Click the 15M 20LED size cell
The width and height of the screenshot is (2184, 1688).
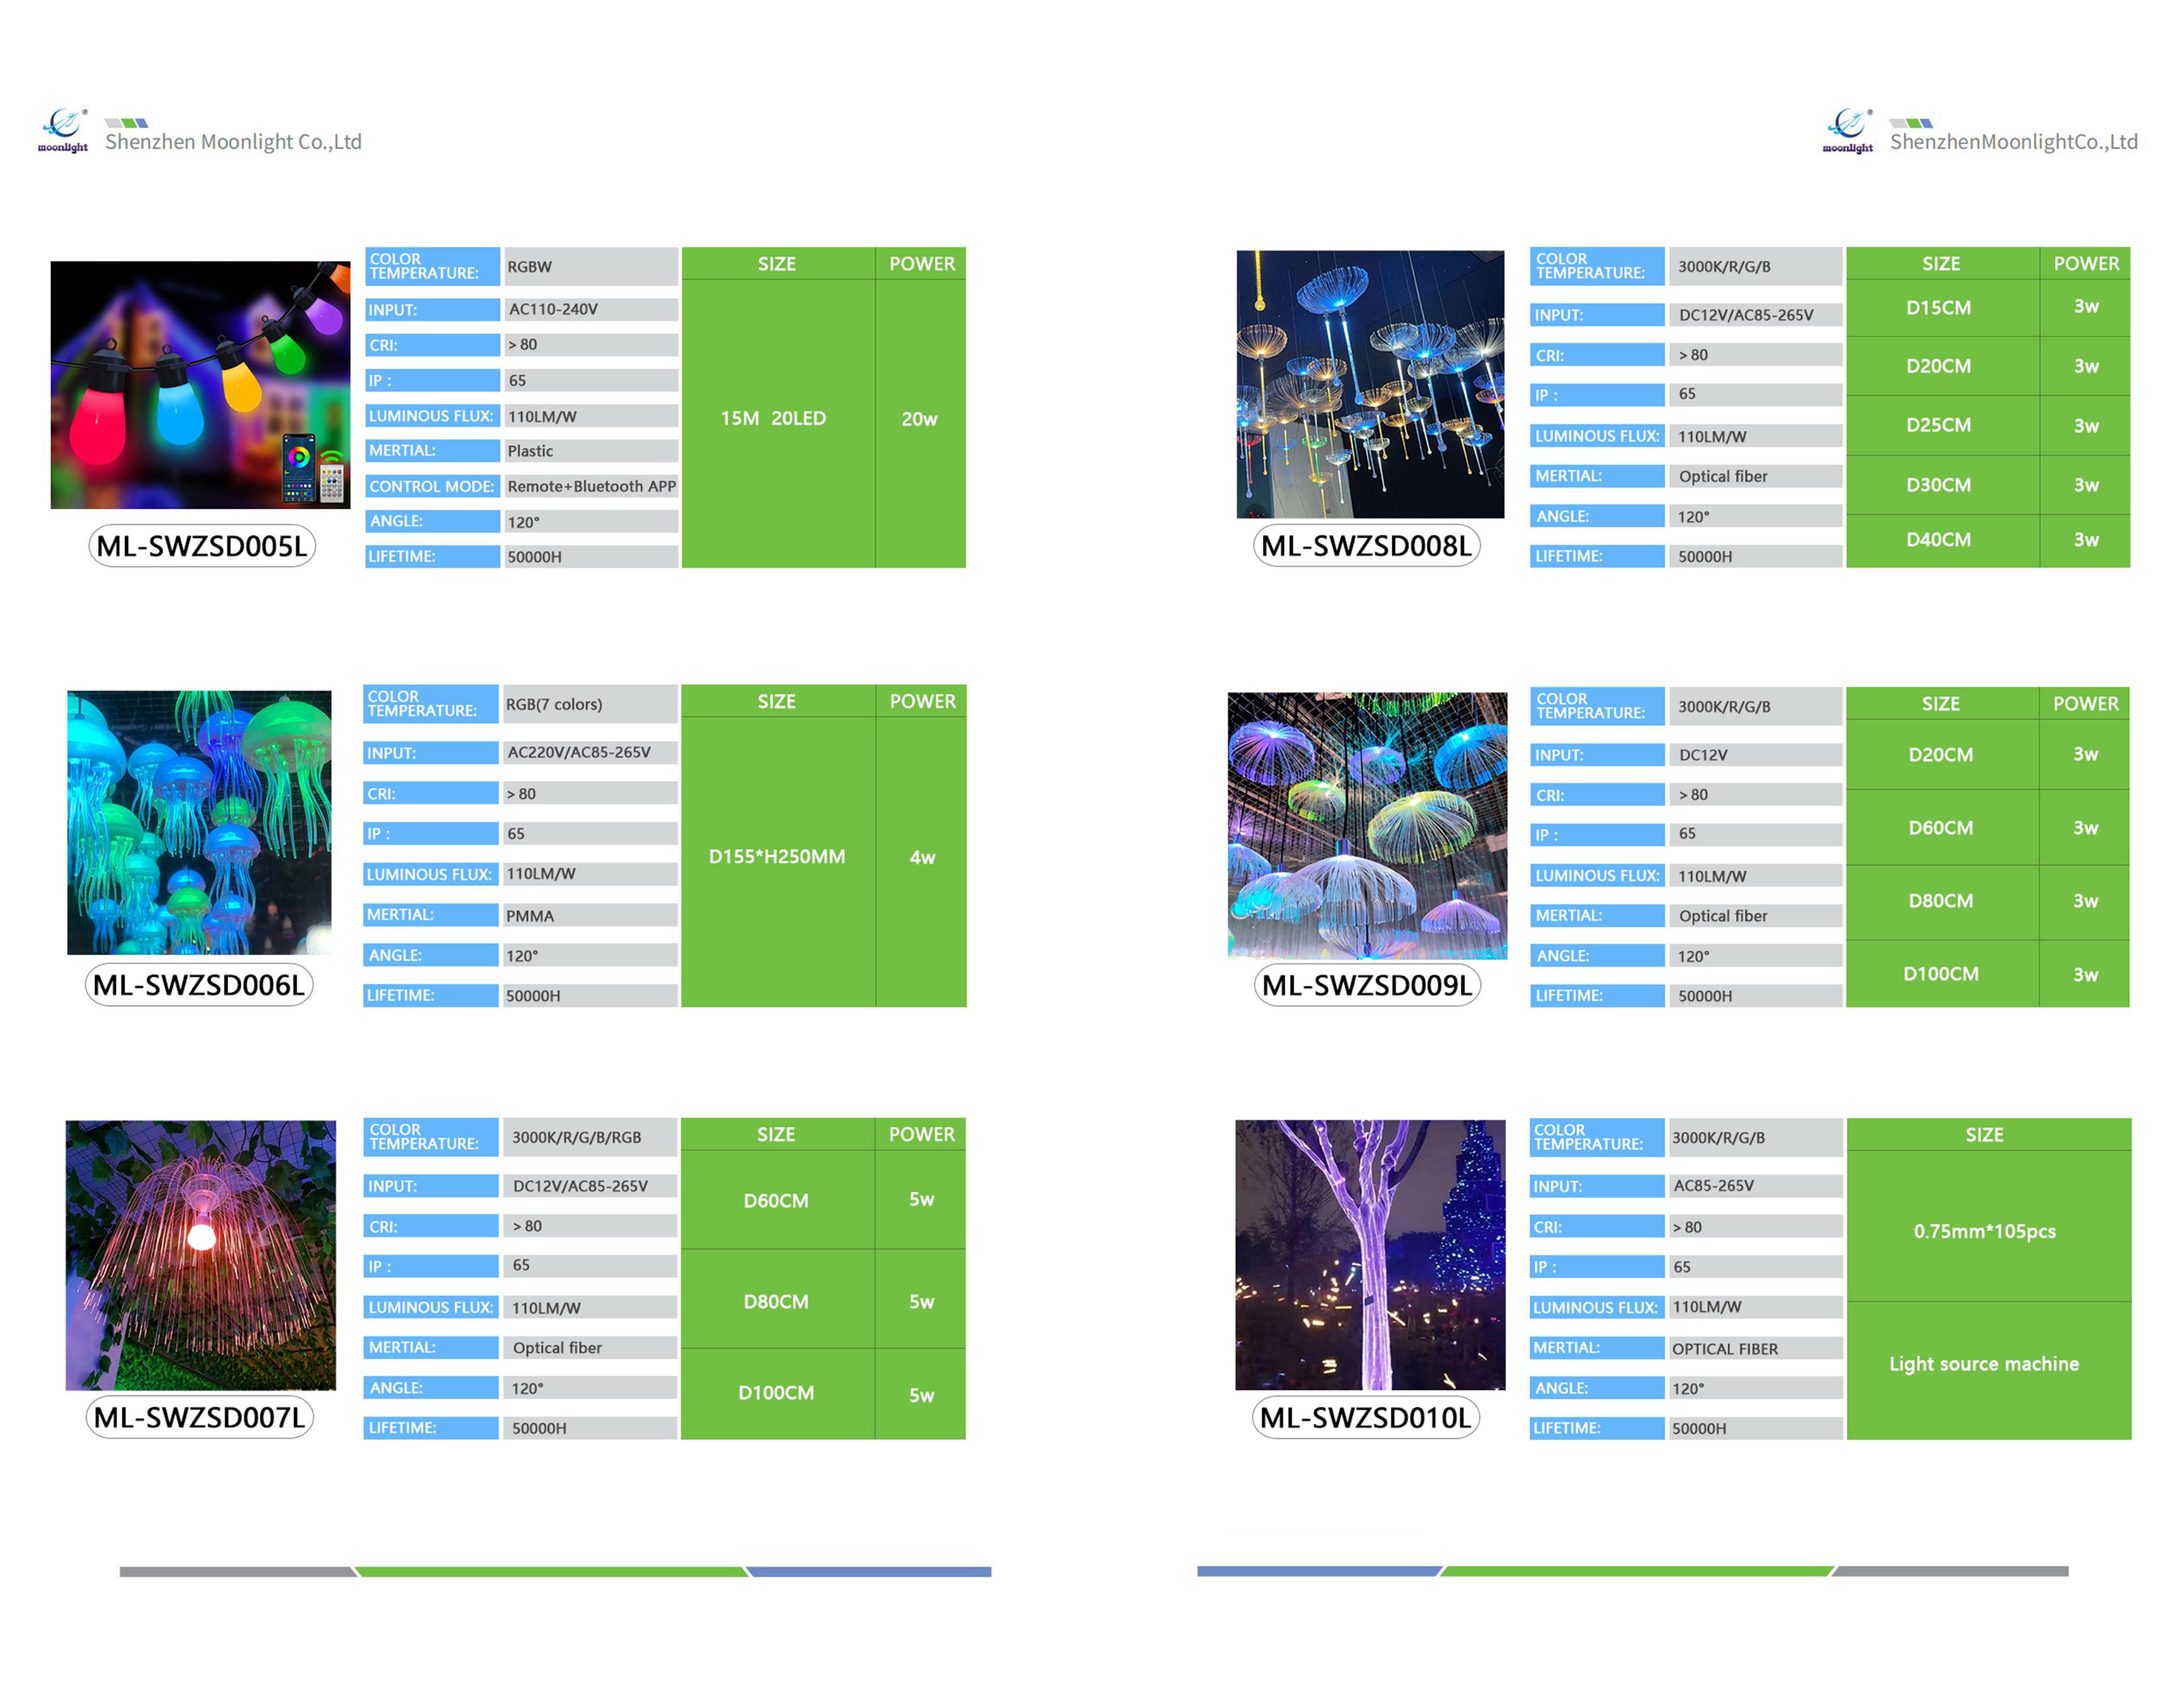pyautogui.click(x=773, y=419)
